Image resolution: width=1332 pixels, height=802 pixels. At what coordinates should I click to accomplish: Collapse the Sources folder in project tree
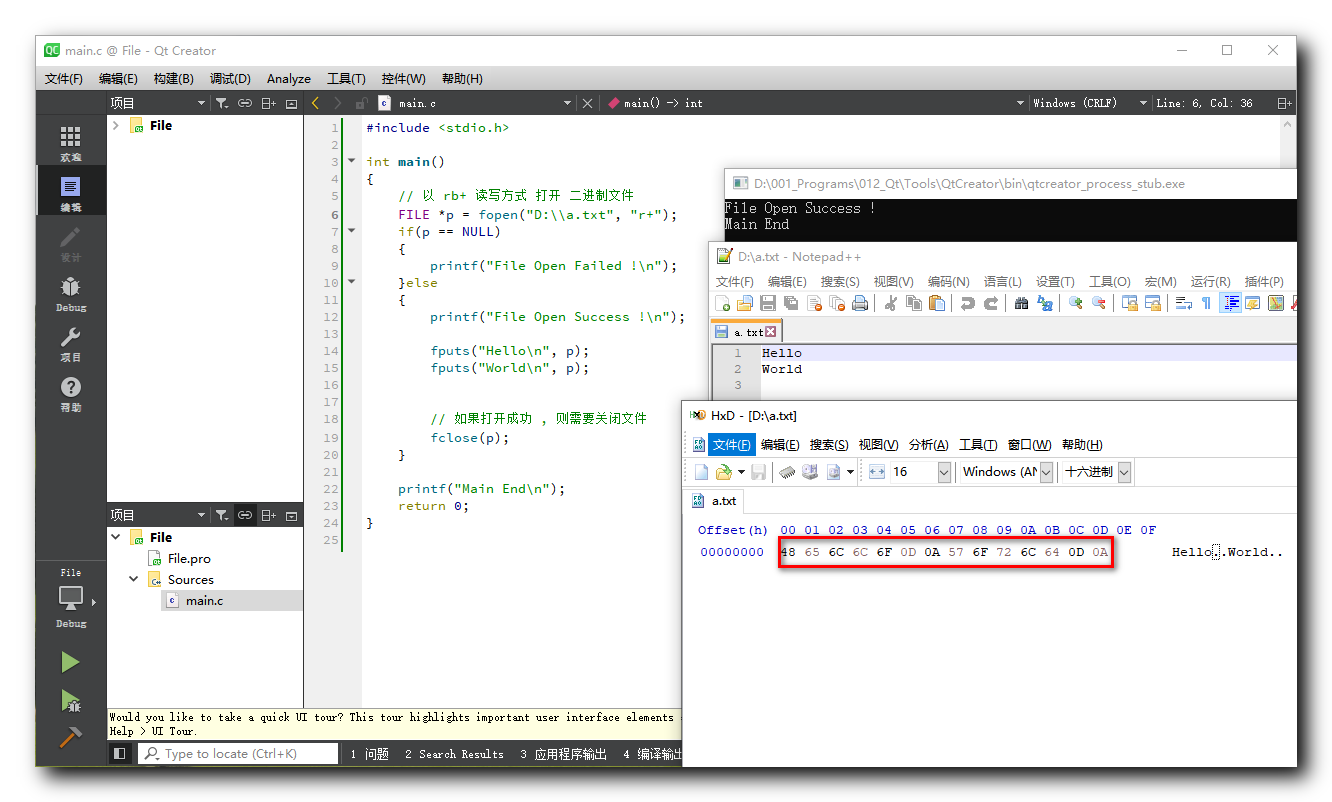click(134, 579)
